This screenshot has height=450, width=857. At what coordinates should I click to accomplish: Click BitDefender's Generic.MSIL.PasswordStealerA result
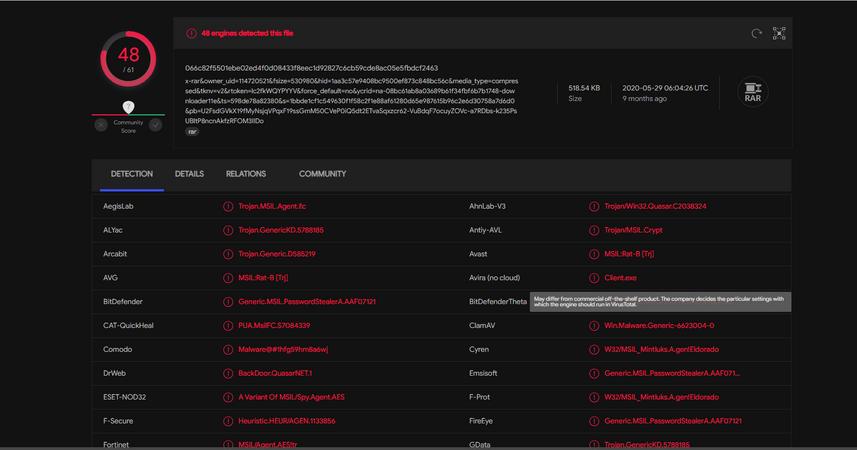coord(307,302)
